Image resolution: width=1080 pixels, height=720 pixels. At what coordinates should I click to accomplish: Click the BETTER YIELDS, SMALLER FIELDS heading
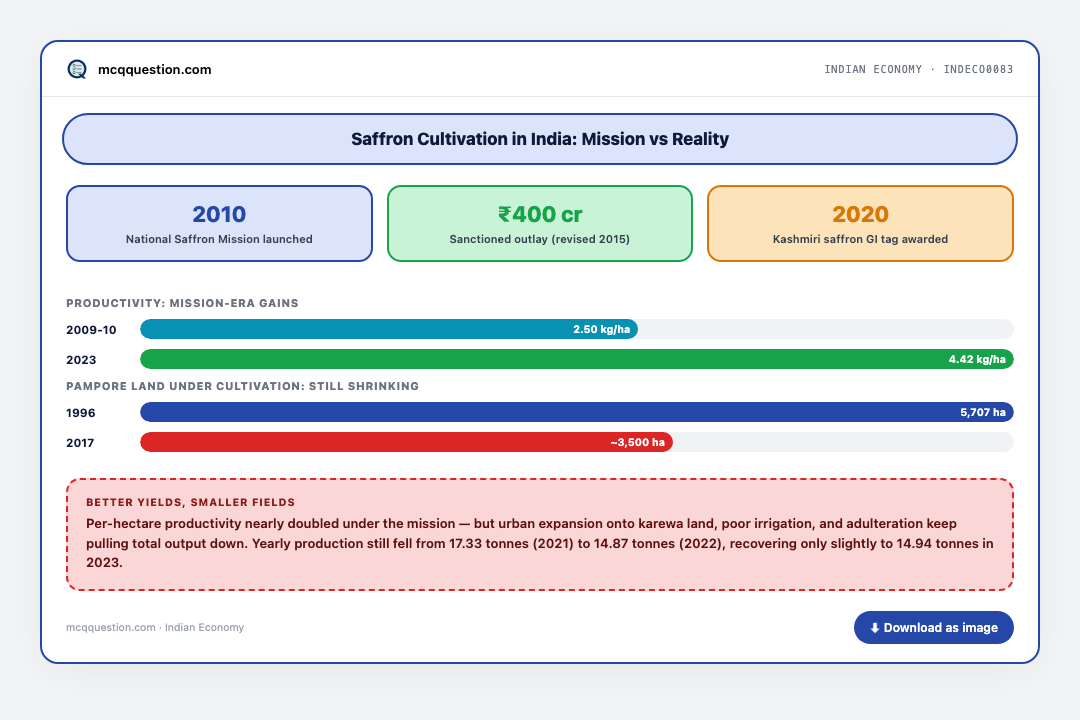(x=191, y=502)
